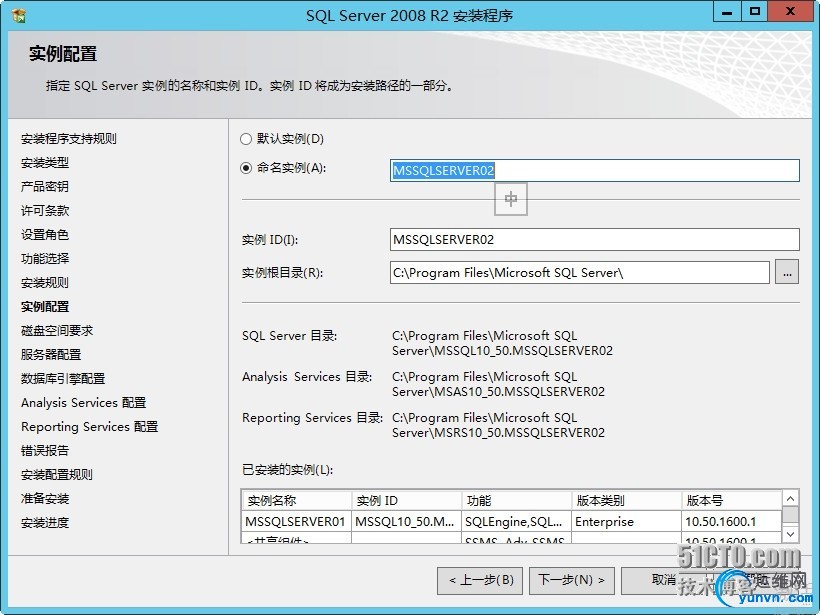Select 设置角色 step in sidebar
The width and height of the screenshot is (820, 615).
[45, 235]
